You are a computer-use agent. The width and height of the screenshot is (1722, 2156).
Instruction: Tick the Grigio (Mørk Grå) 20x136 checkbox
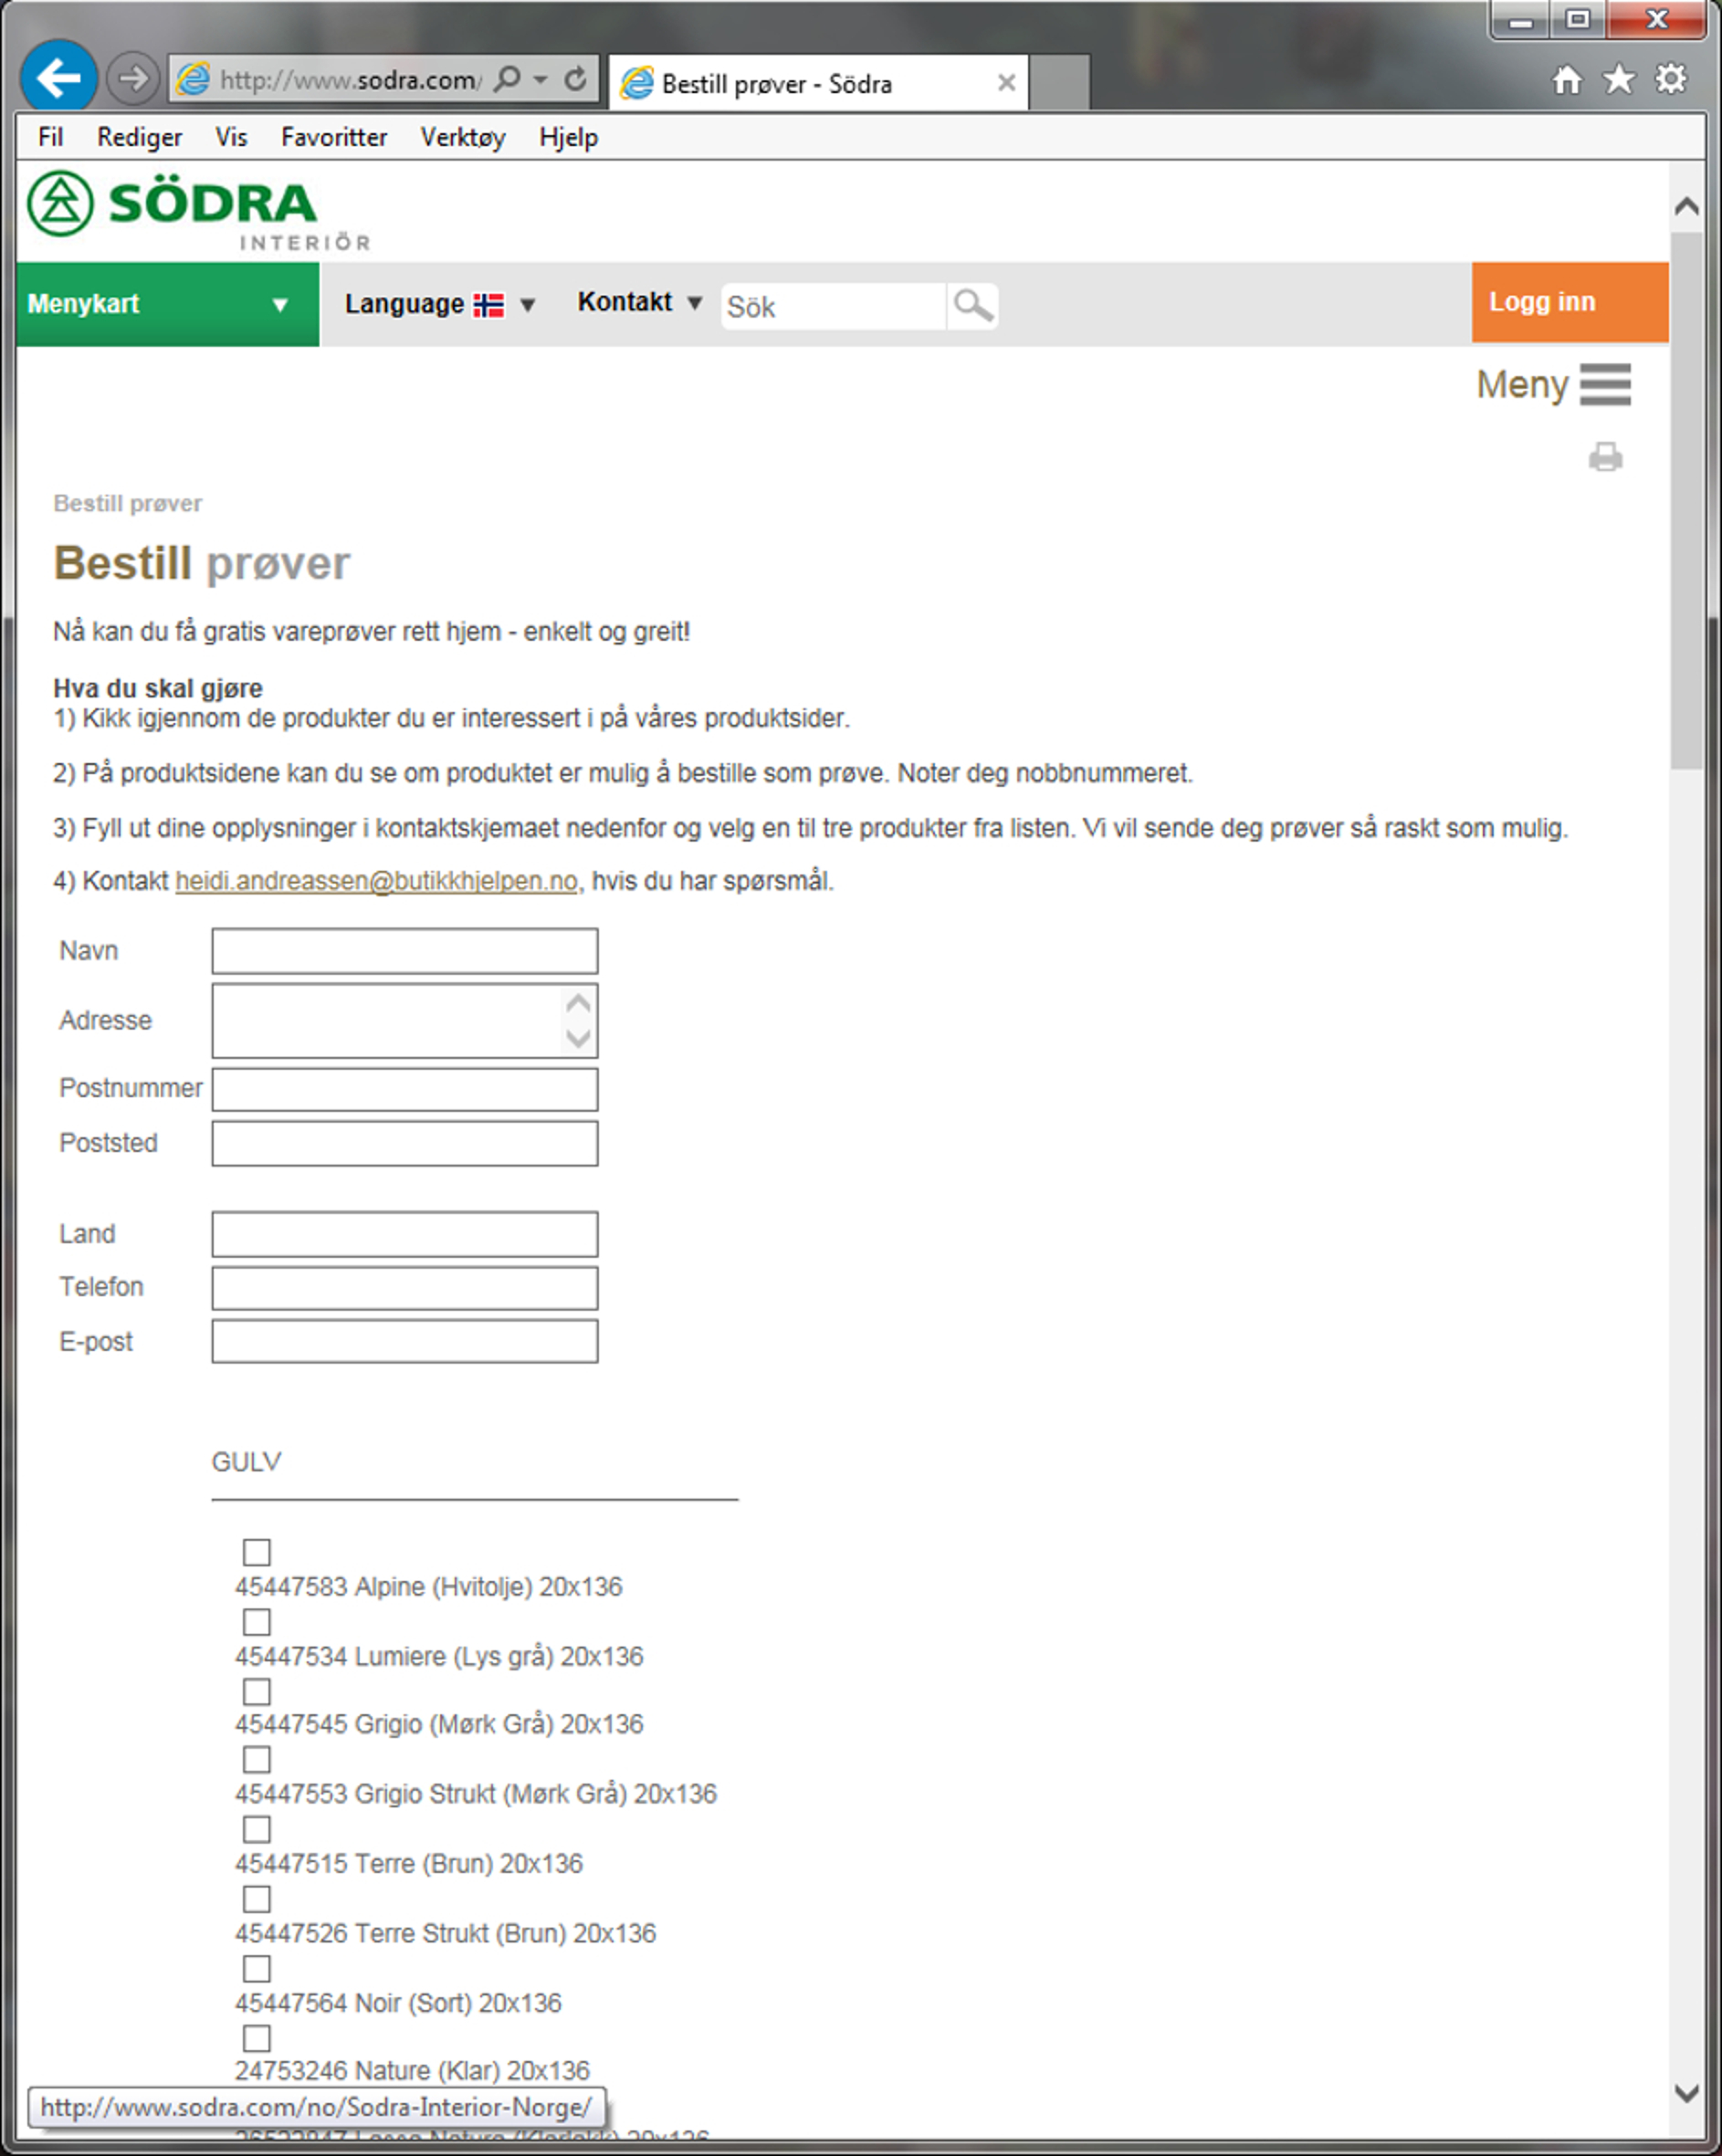point(257,1691)
